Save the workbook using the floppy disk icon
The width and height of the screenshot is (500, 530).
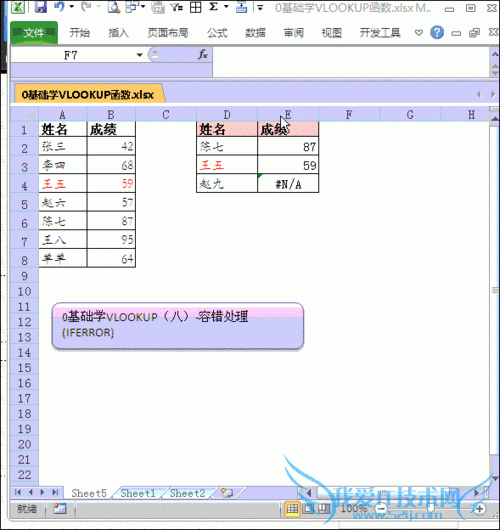pyautogui.click(x=41, y=7)
